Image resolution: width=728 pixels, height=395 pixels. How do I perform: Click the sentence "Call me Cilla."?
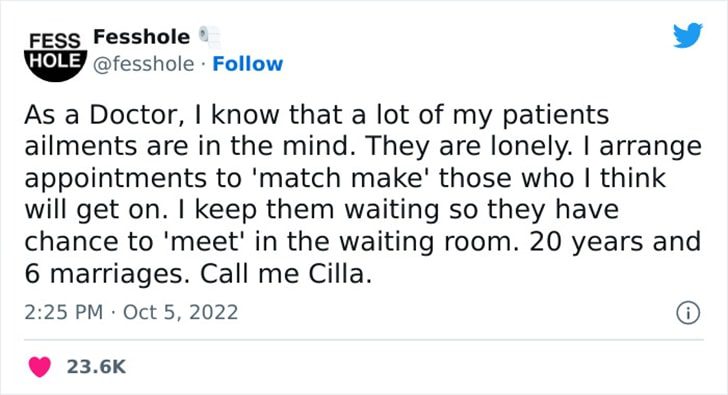point(286,274)
